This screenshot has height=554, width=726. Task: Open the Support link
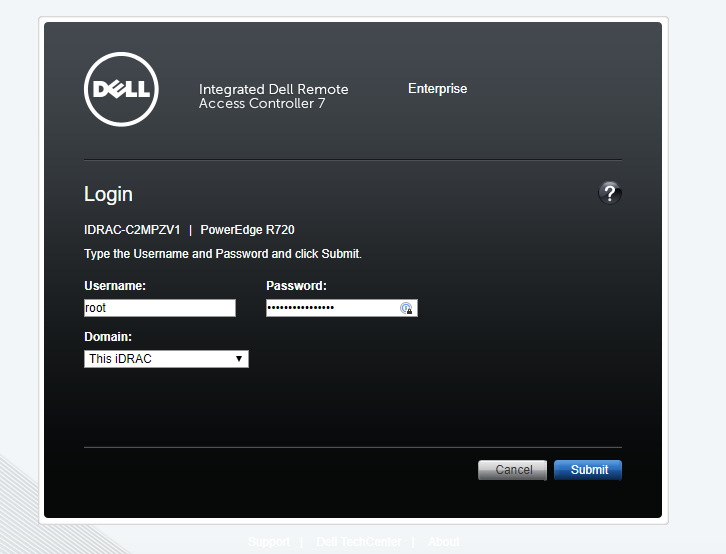(269, 542)
